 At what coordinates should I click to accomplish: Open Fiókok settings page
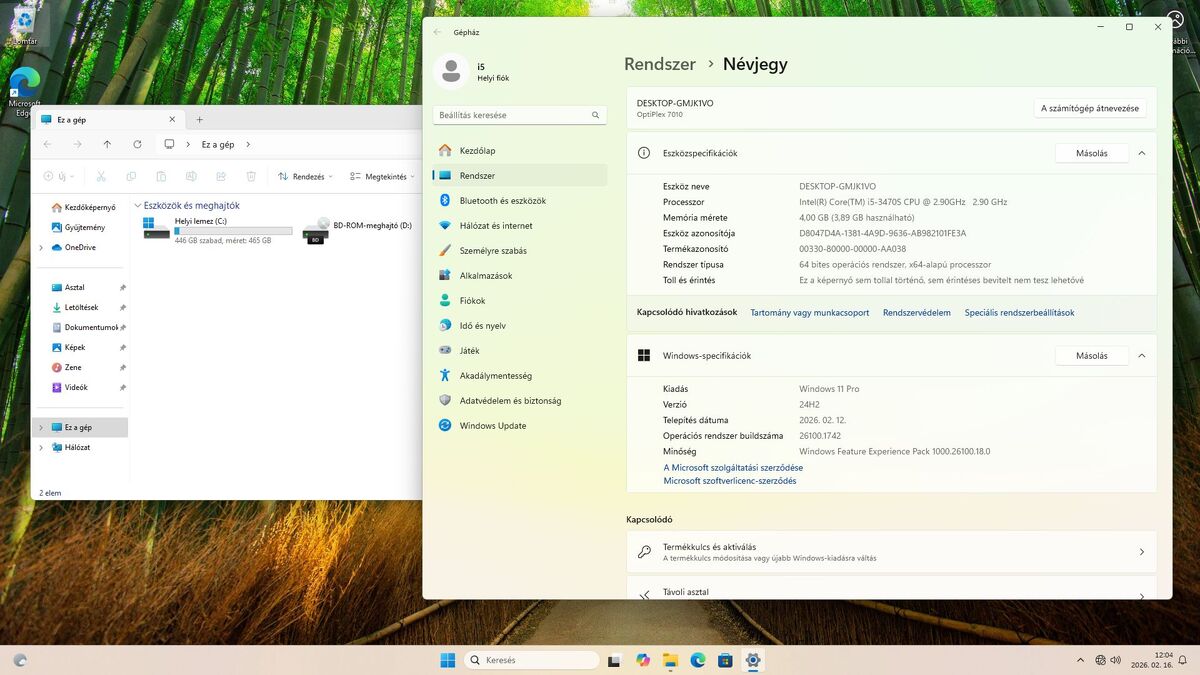[x=519, y=300]
